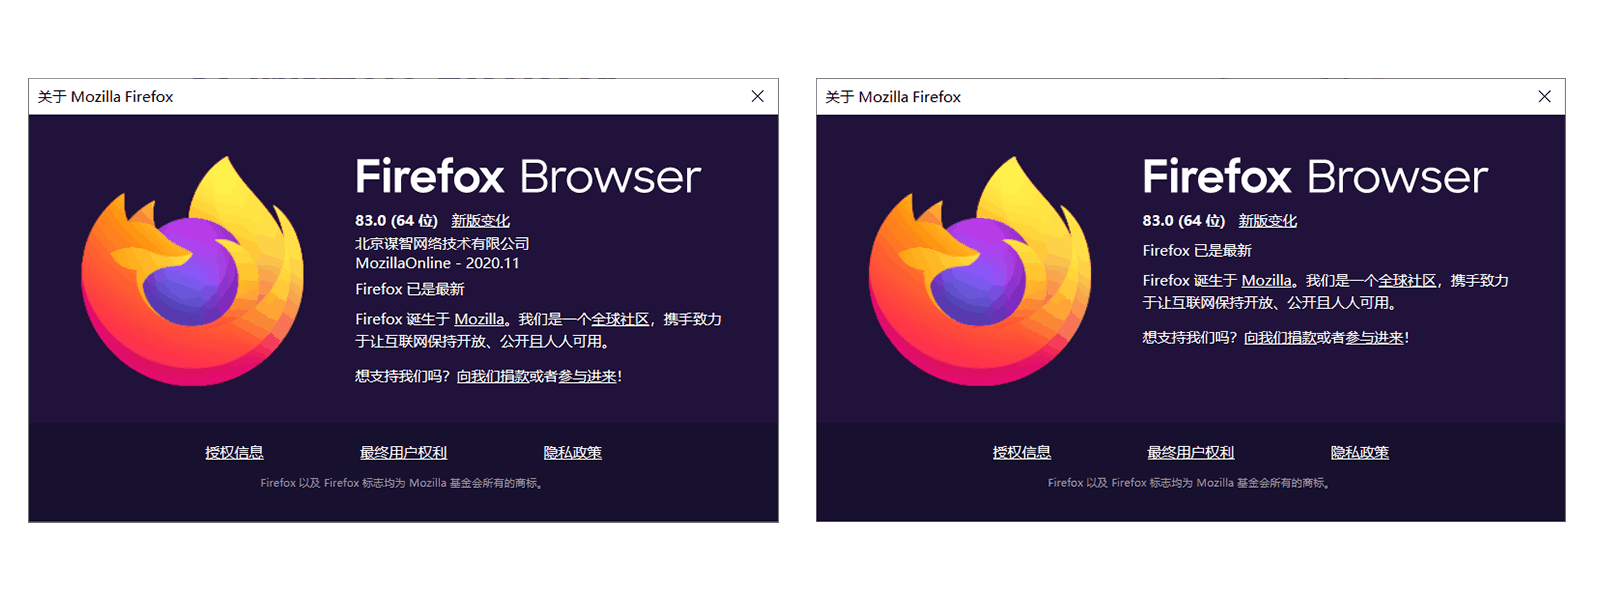Screen dimensions: 1600x600
Task: Click the Firefox logo in the right dialog
Action: click(x=980, y=271)
